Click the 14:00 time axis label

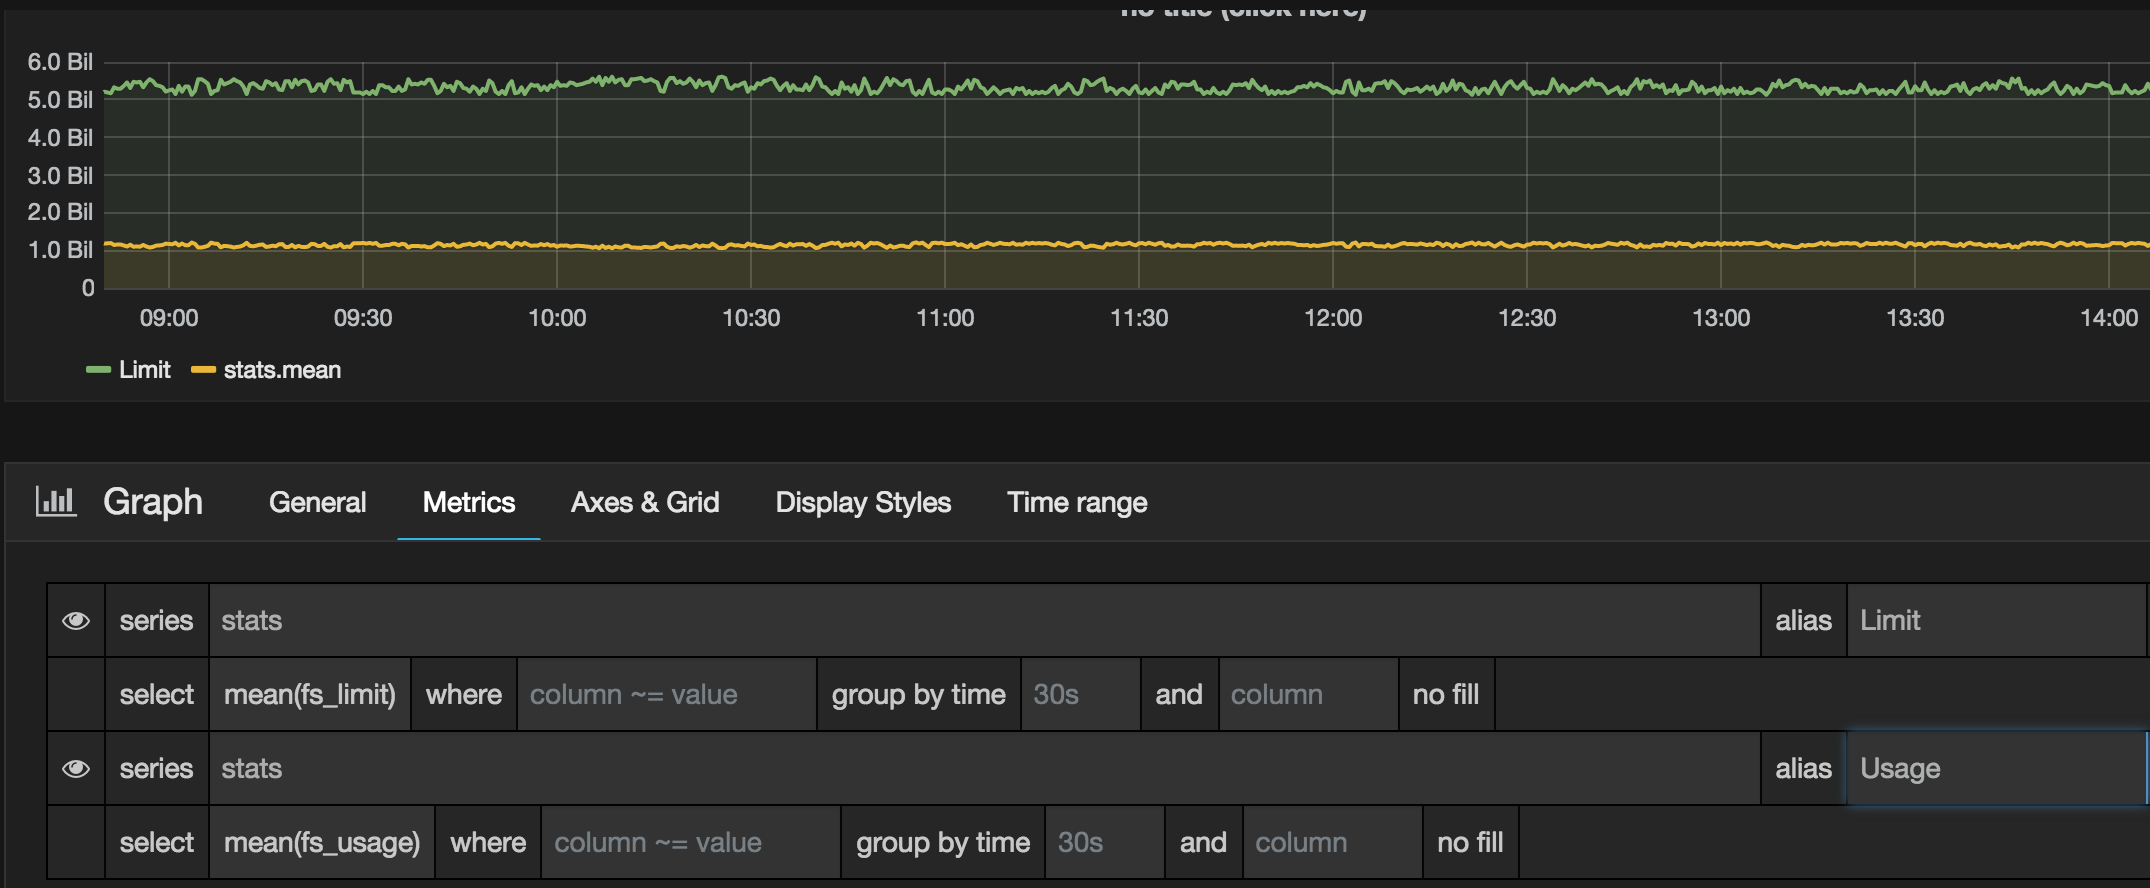tap(2109, 318)
